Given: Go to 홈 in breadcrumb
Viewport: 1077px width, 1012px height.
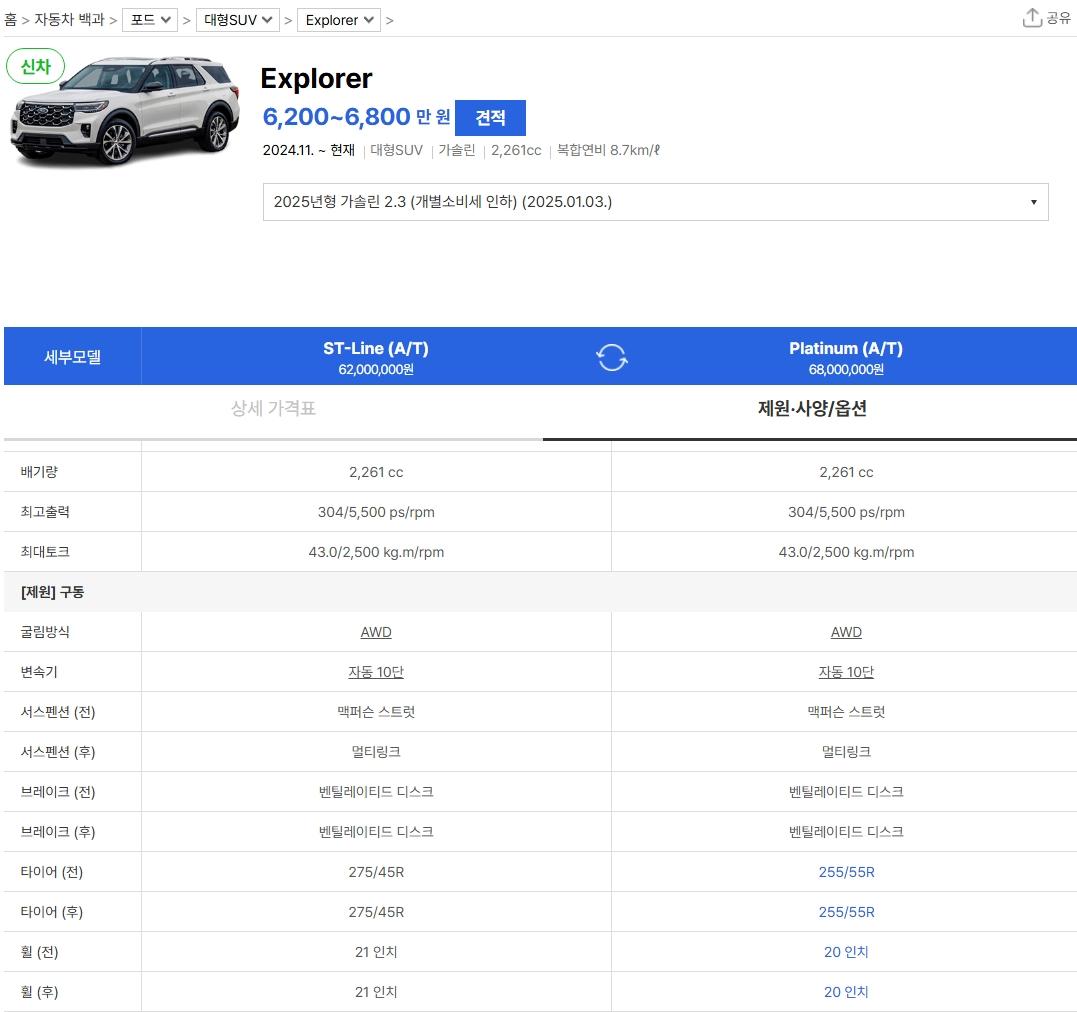Looking at the screenshot, I should [x=10, y=20].
